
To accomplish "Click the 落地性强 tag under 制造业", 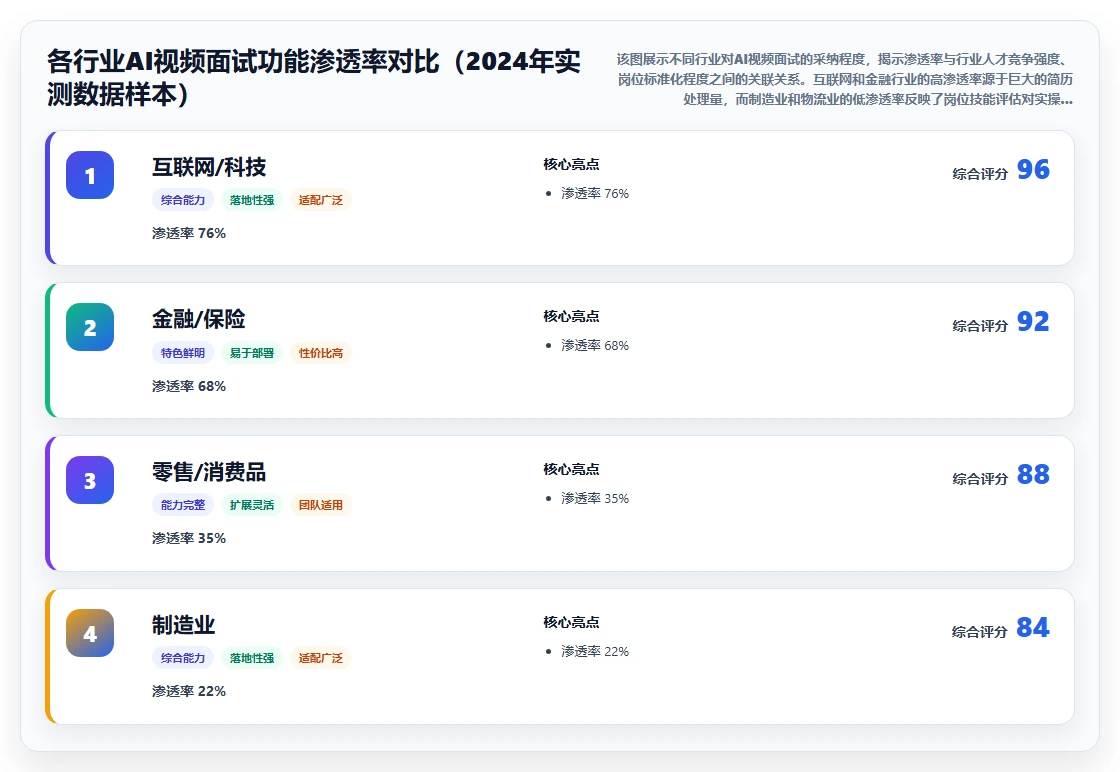I will 251,658.
